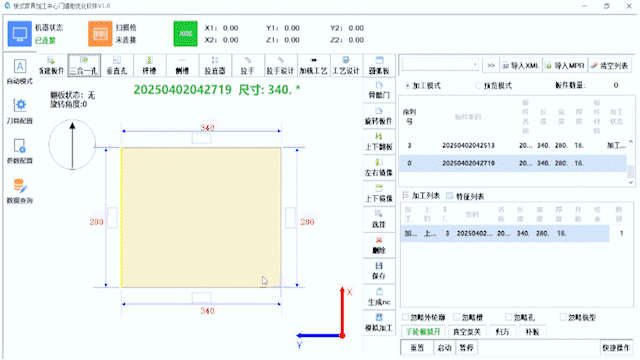Click the 删除 red X button

379,245
